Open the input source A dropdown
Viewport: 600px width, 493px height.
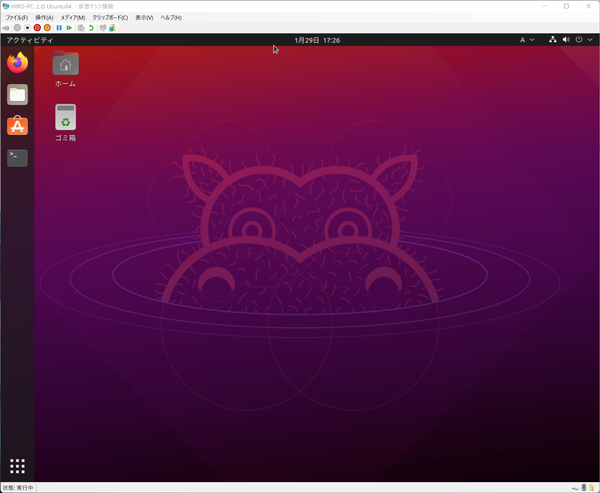527,40
